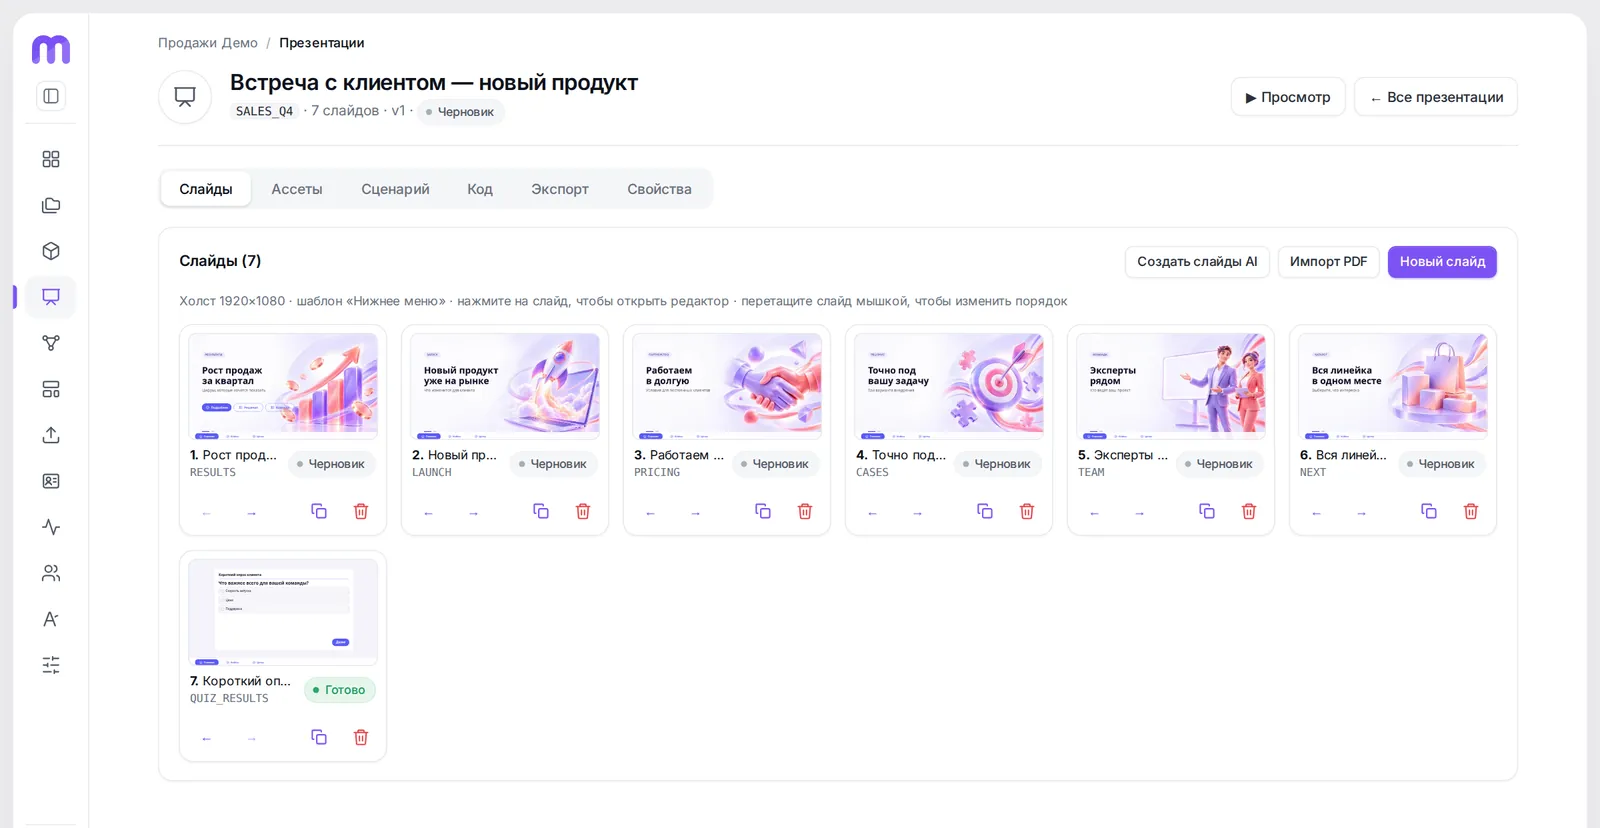The image size is (1600, 828).
Task: Open thumbnail of slide «Эксперты рядом»
Action: (x=1171, y=386)
